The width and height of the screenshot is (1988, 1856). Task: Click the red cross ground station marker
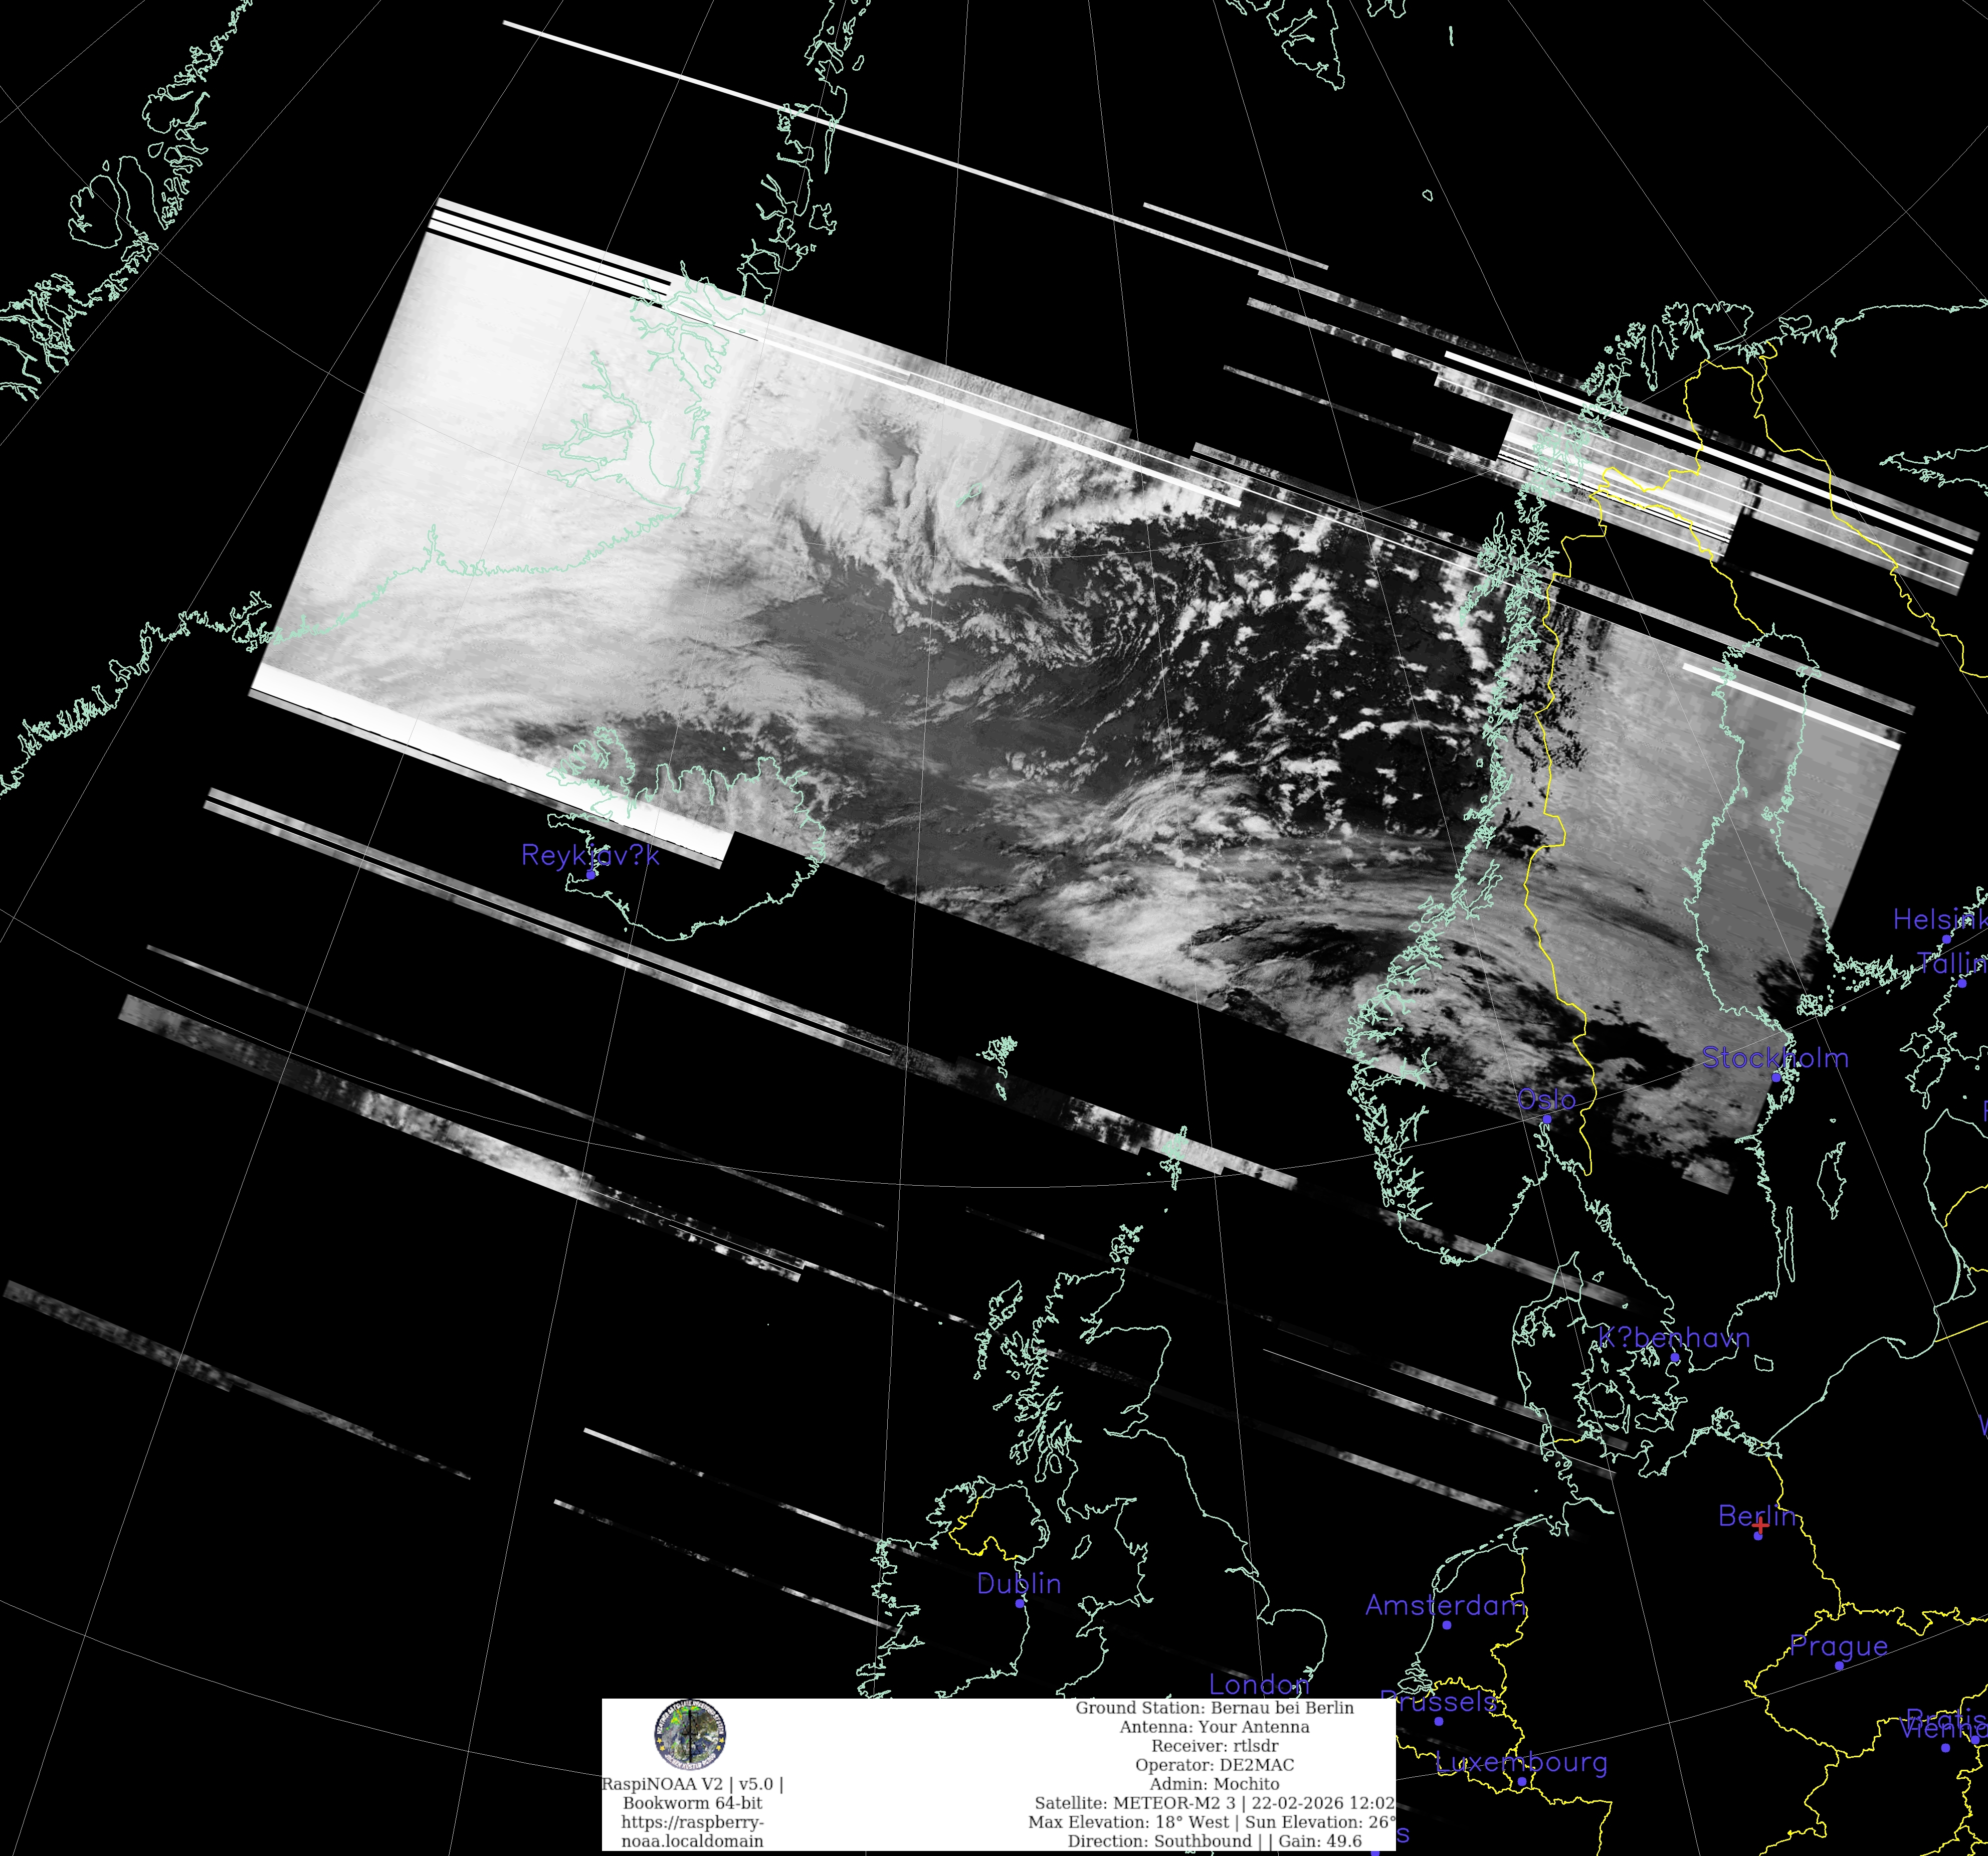[1760, 1526]
